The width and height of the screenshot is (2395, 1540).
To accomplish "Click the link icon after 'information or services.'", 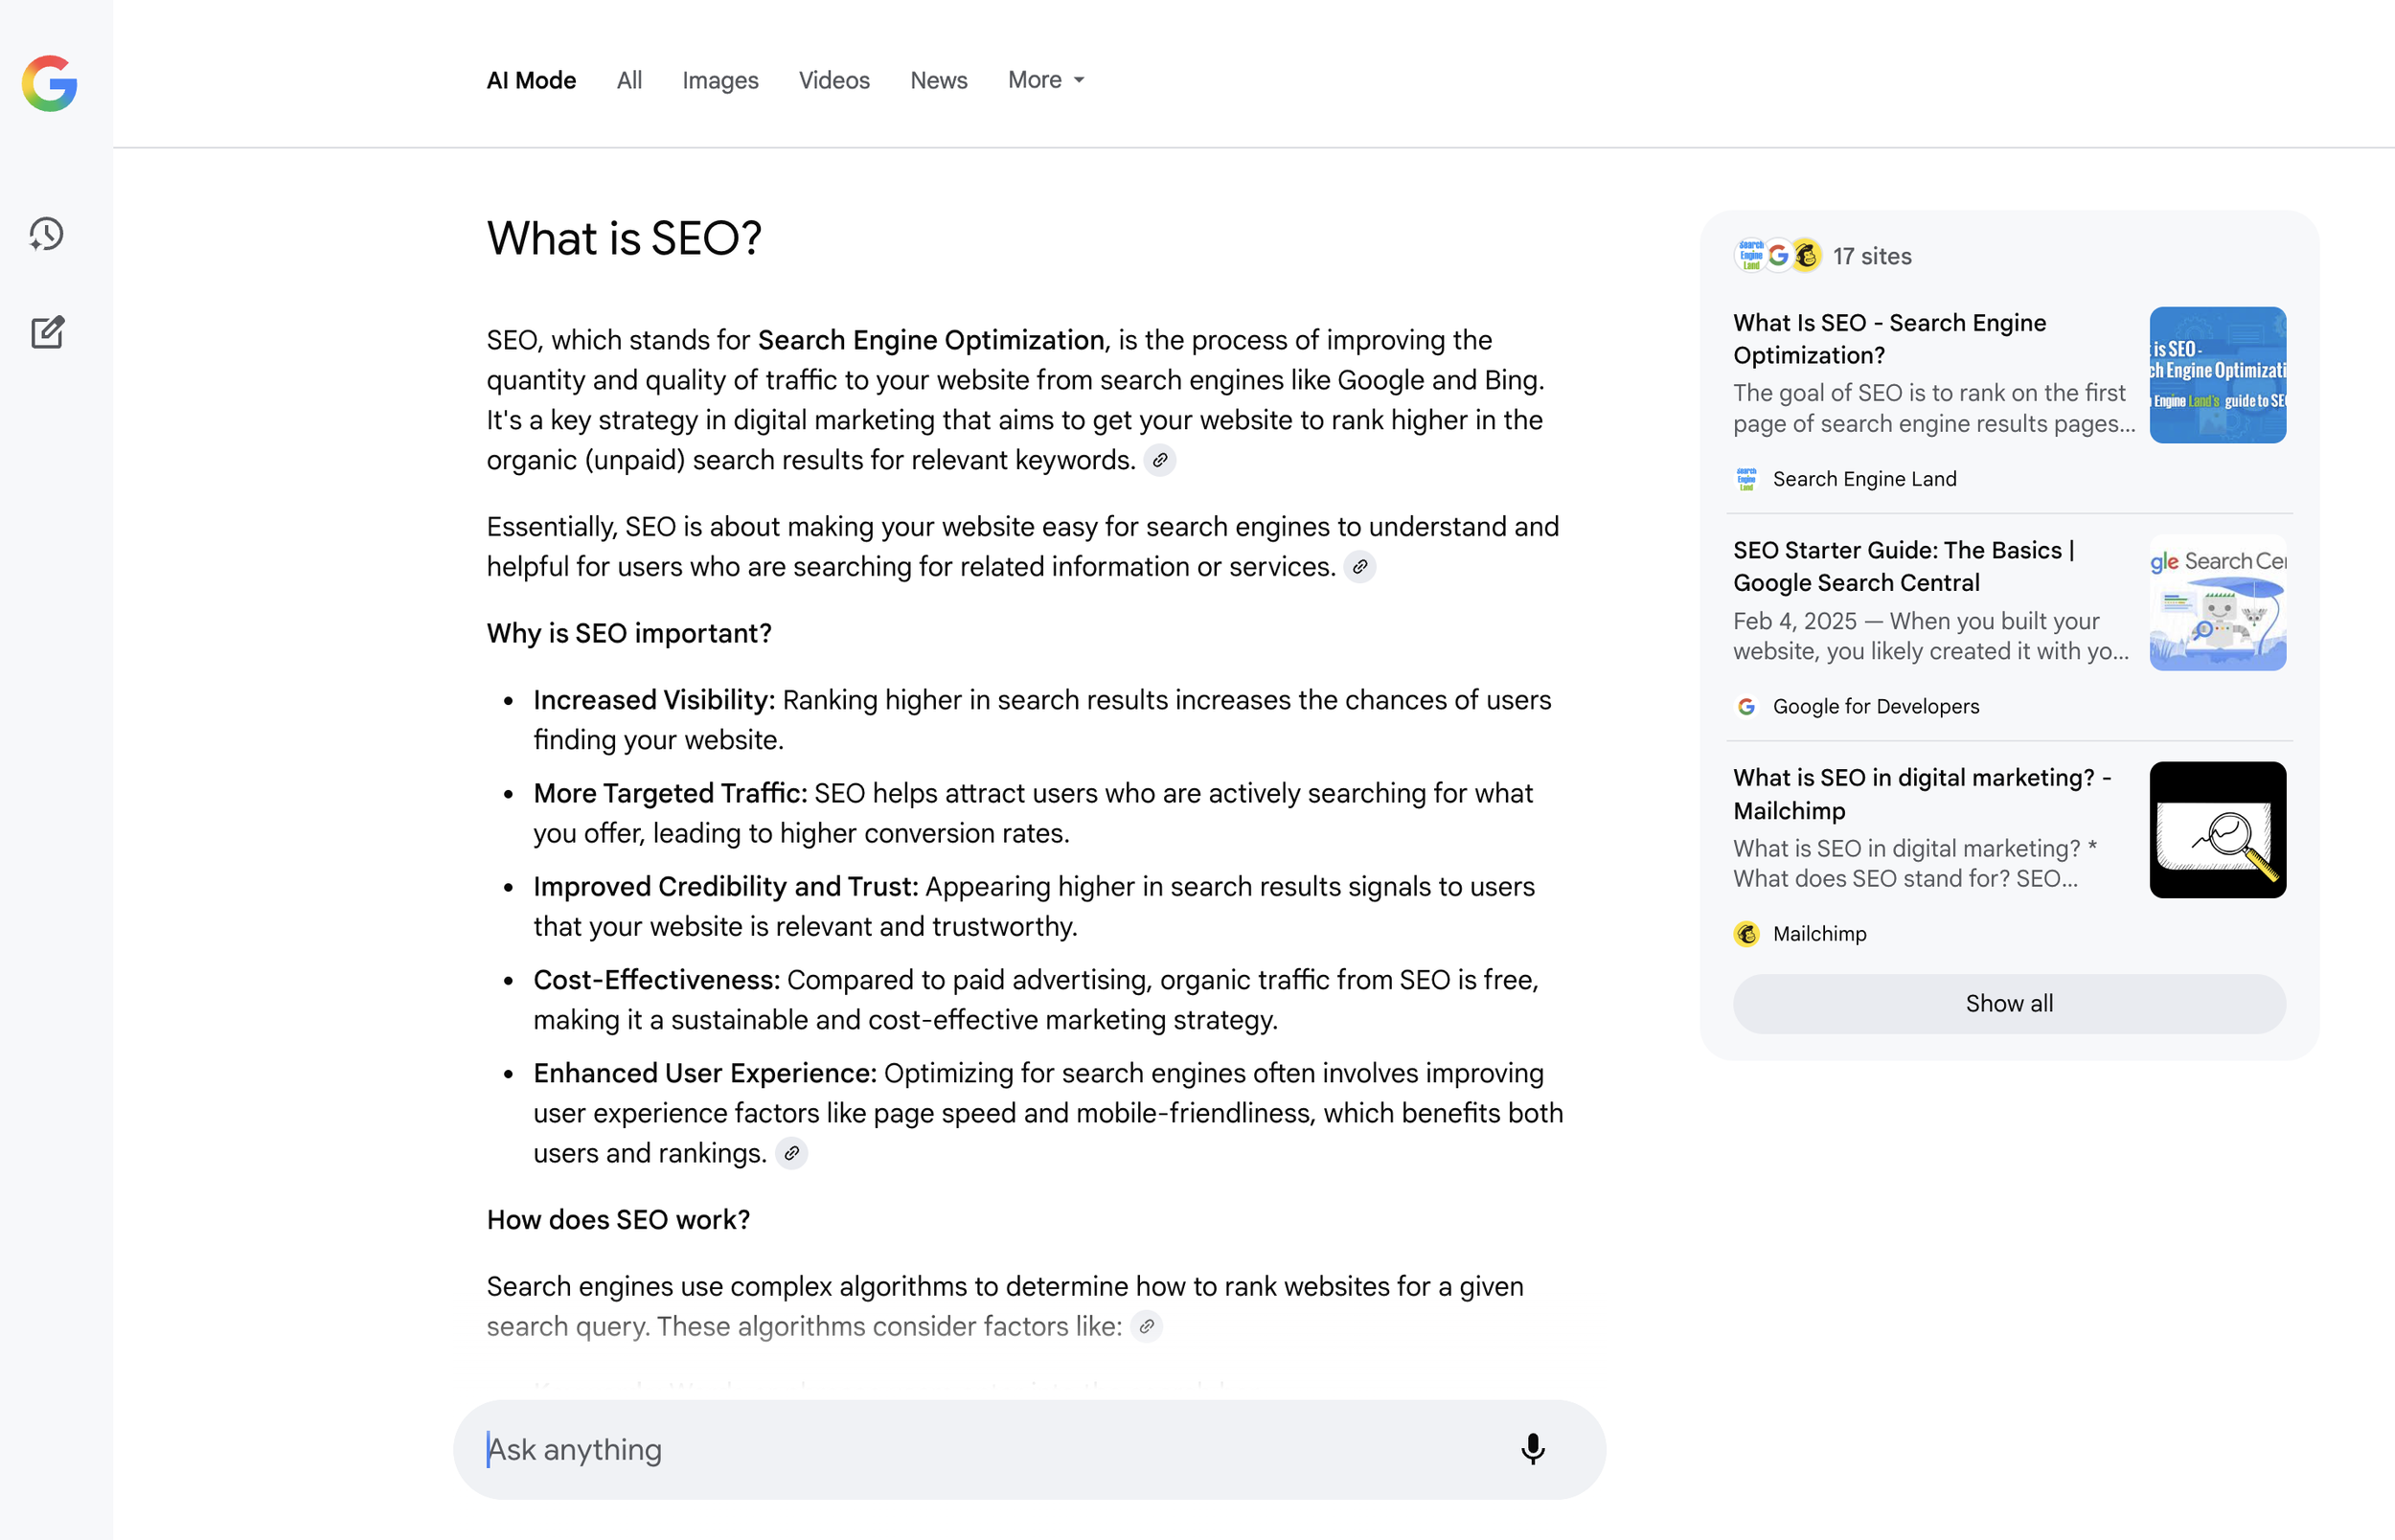I will pyautogui.click(x=1360, y=567).
